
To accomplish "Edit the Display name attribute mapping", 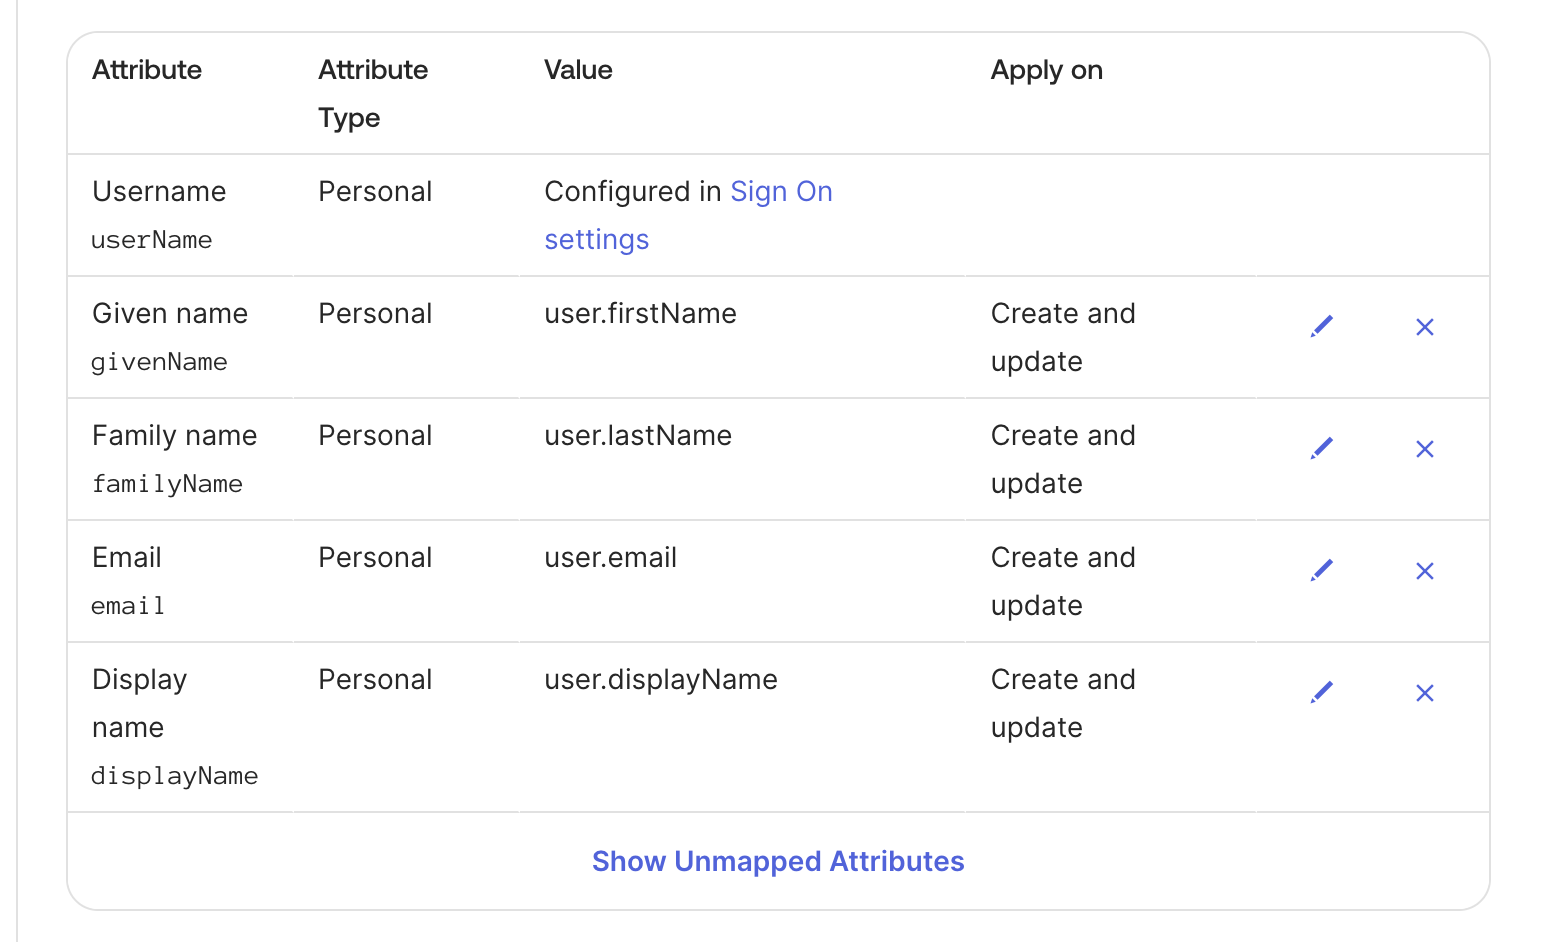I will [x=1322, y=693].
